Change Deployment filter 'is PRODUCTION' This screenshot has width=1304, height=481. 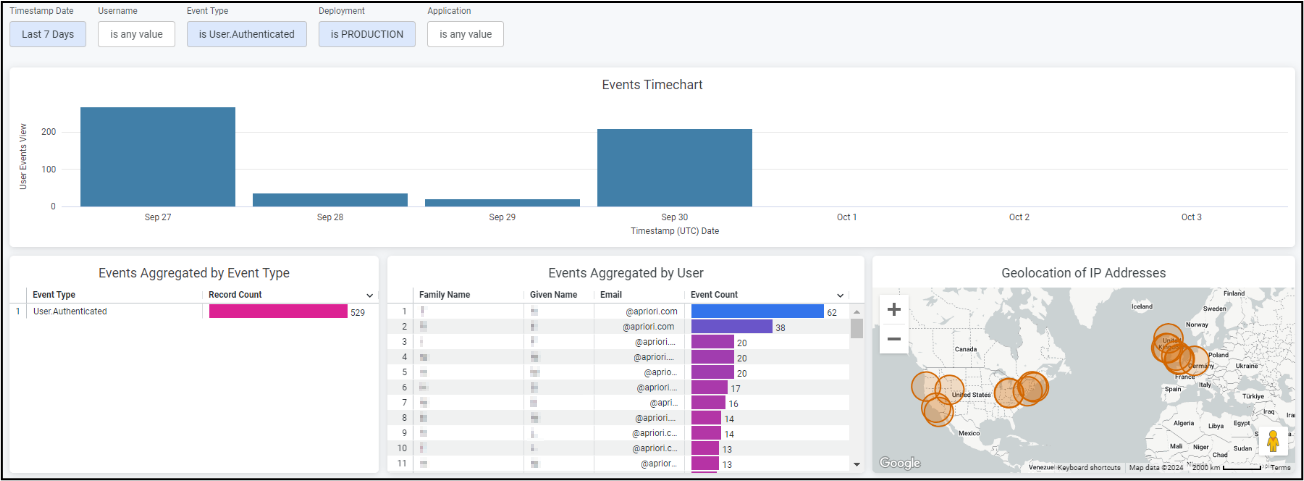[x=366, y=34]
